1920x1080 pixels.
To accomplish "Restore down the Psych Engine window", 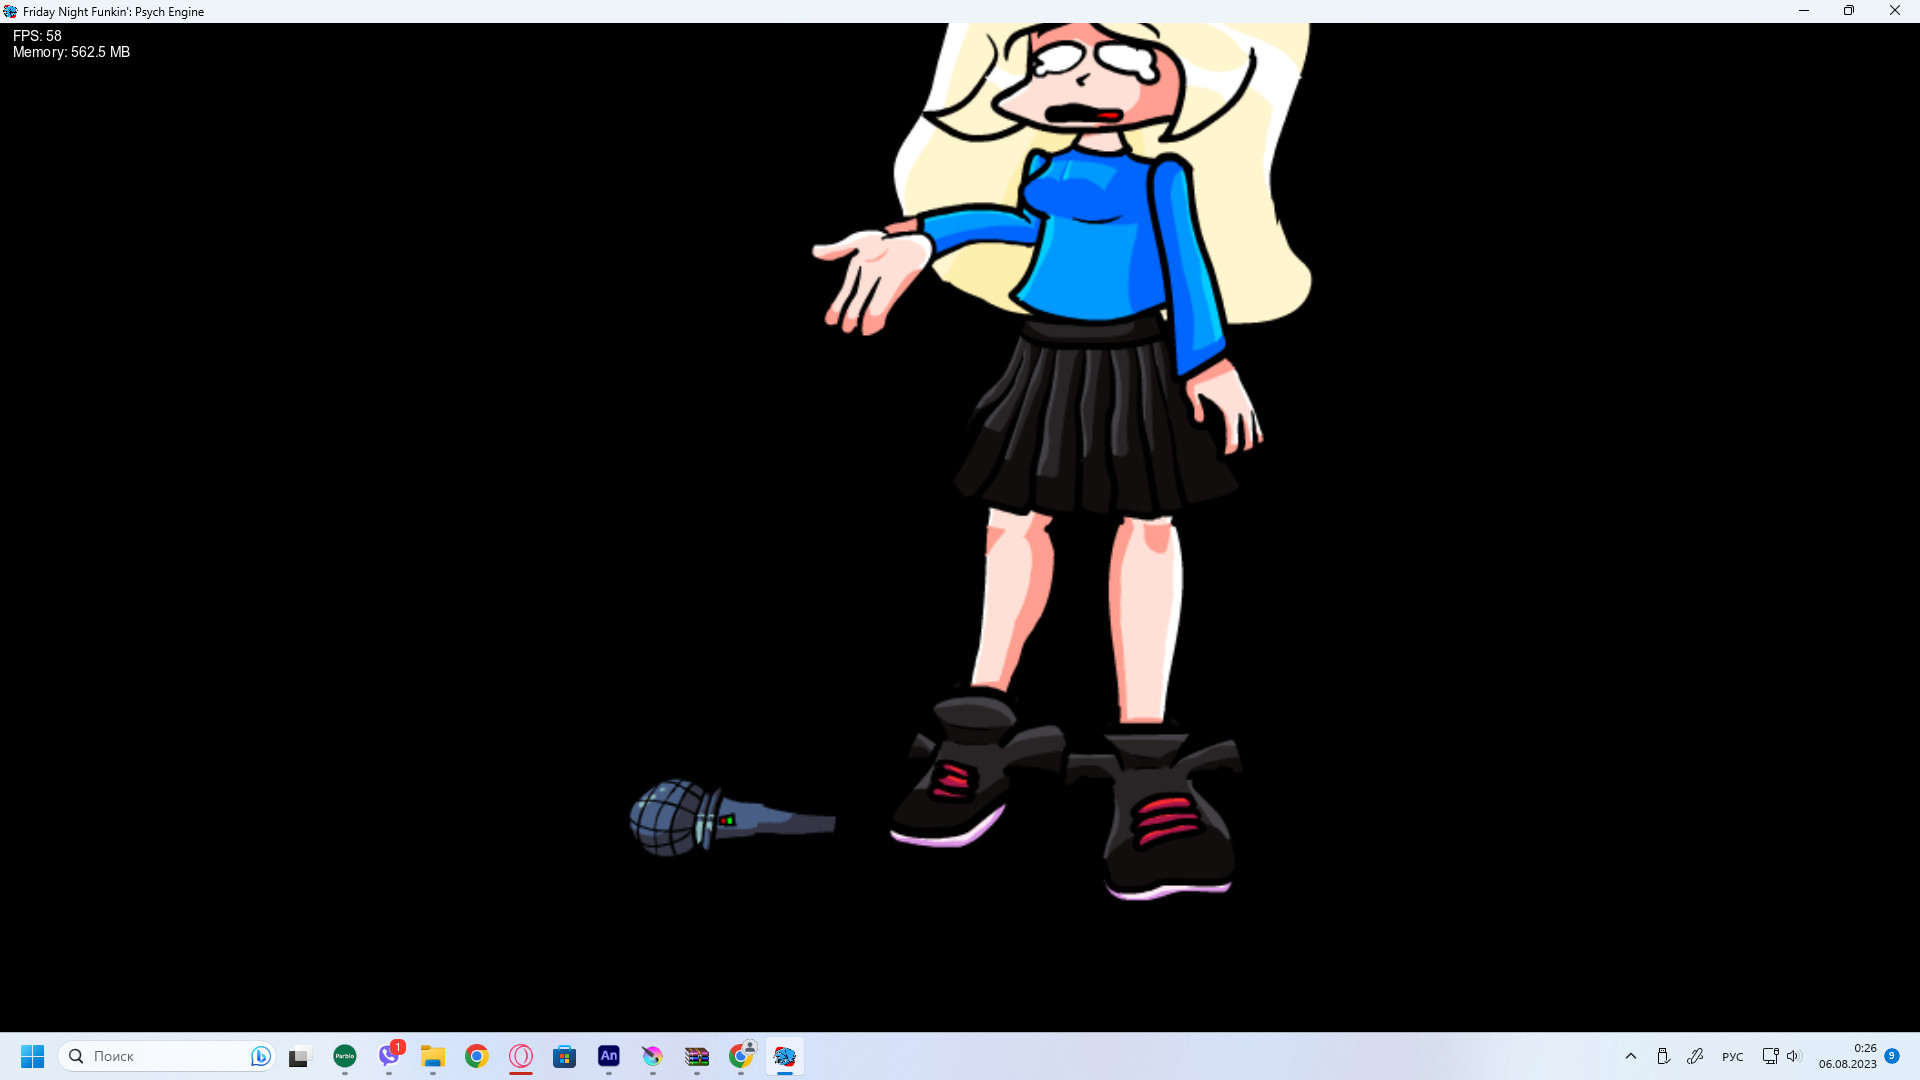I will click(1849, 11).
